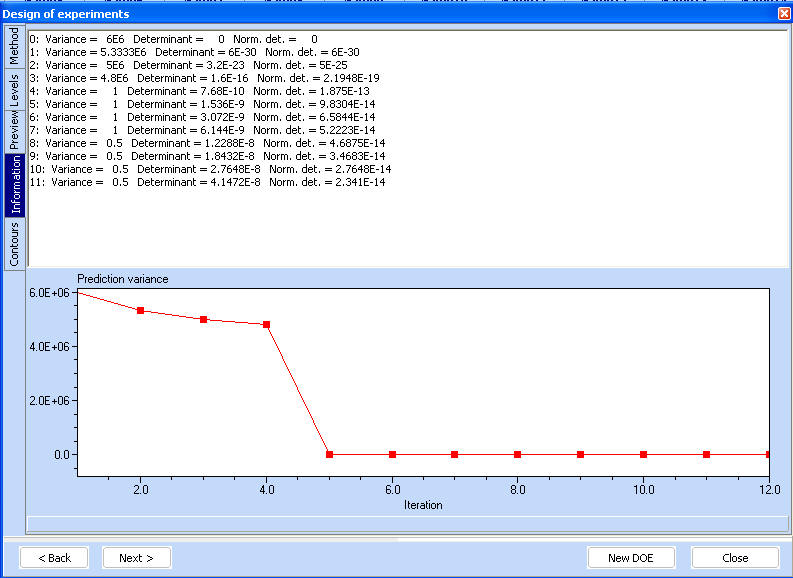Click the log line with Variance 4.8E6
The width and height of the screenshot is (793, 578).
coord(204,77)
